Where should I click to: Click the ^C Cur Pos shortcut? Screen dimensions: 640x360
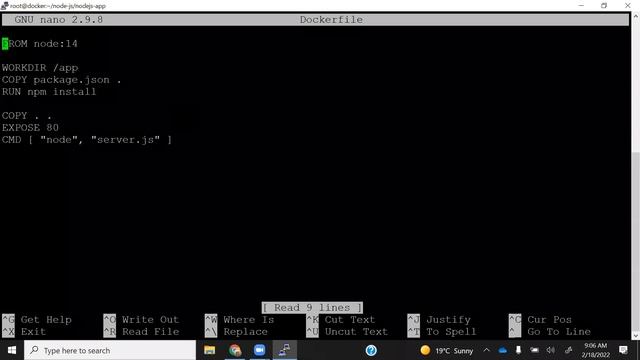(540, 320)
